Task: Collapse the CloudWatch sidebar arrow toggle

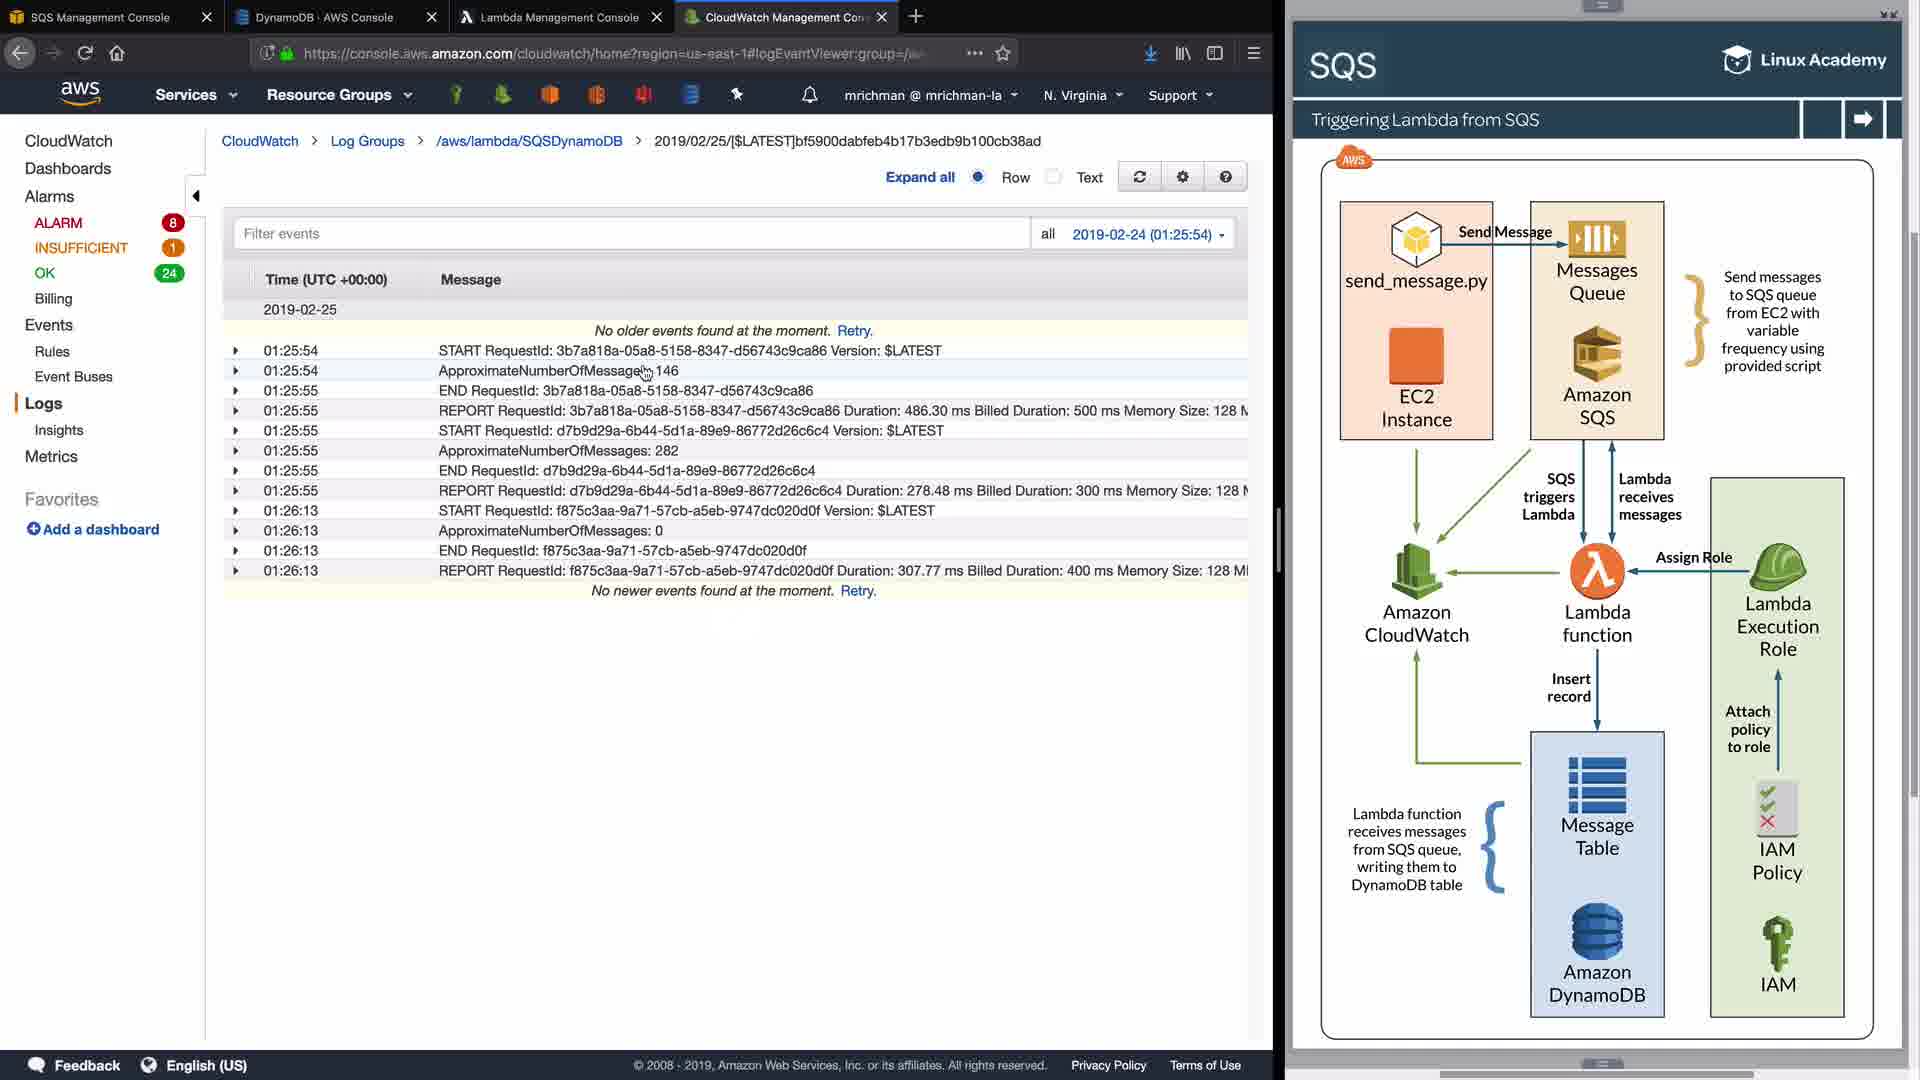Action: (x=196, y=196)
